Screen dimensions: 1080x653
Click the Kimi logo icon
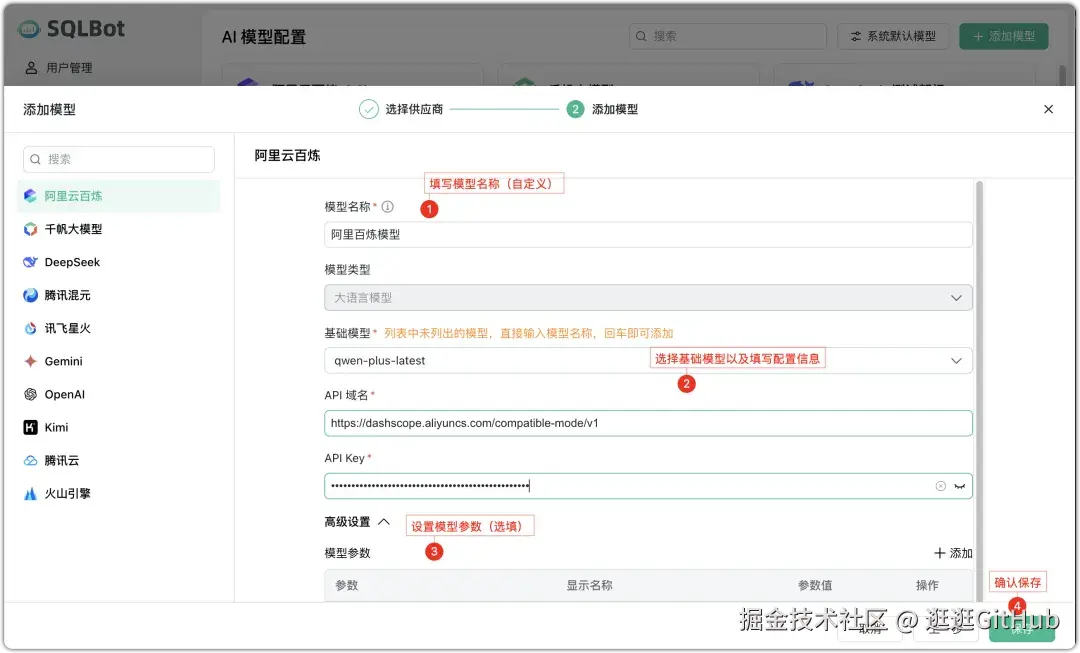(30, 427)
